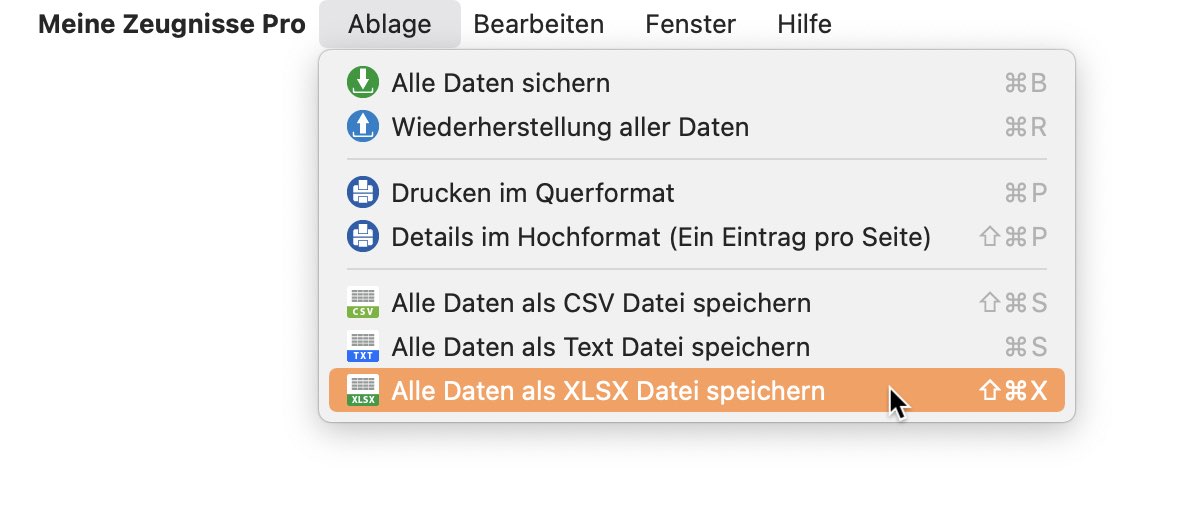Click the ⇧⌘X shortcut label

(x=1013, y=391)
